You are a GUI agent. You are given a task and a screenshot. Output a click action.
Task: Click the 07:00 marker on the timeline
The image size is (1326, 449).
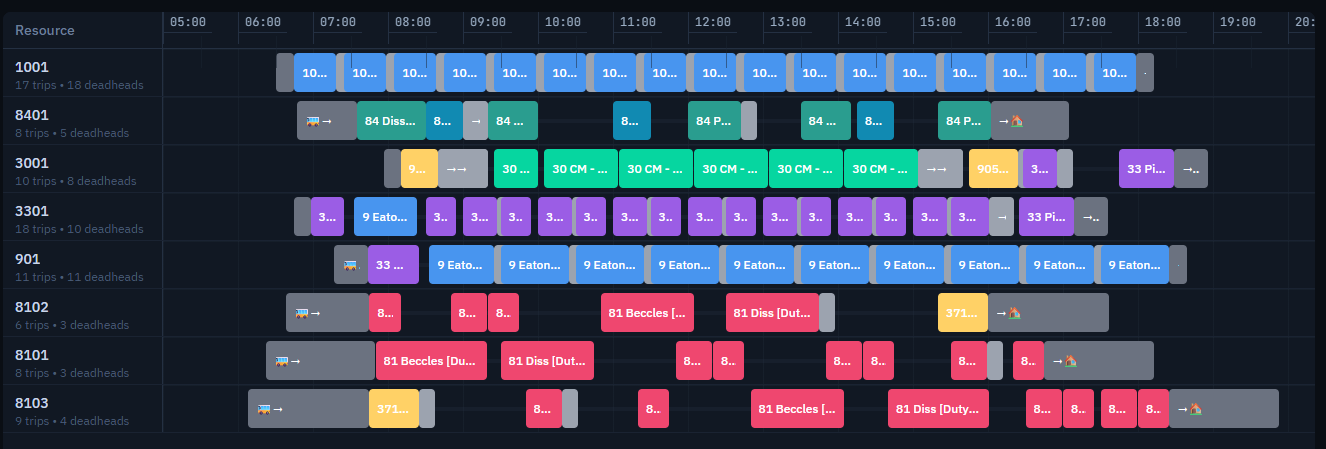click(x=338, y=22)
